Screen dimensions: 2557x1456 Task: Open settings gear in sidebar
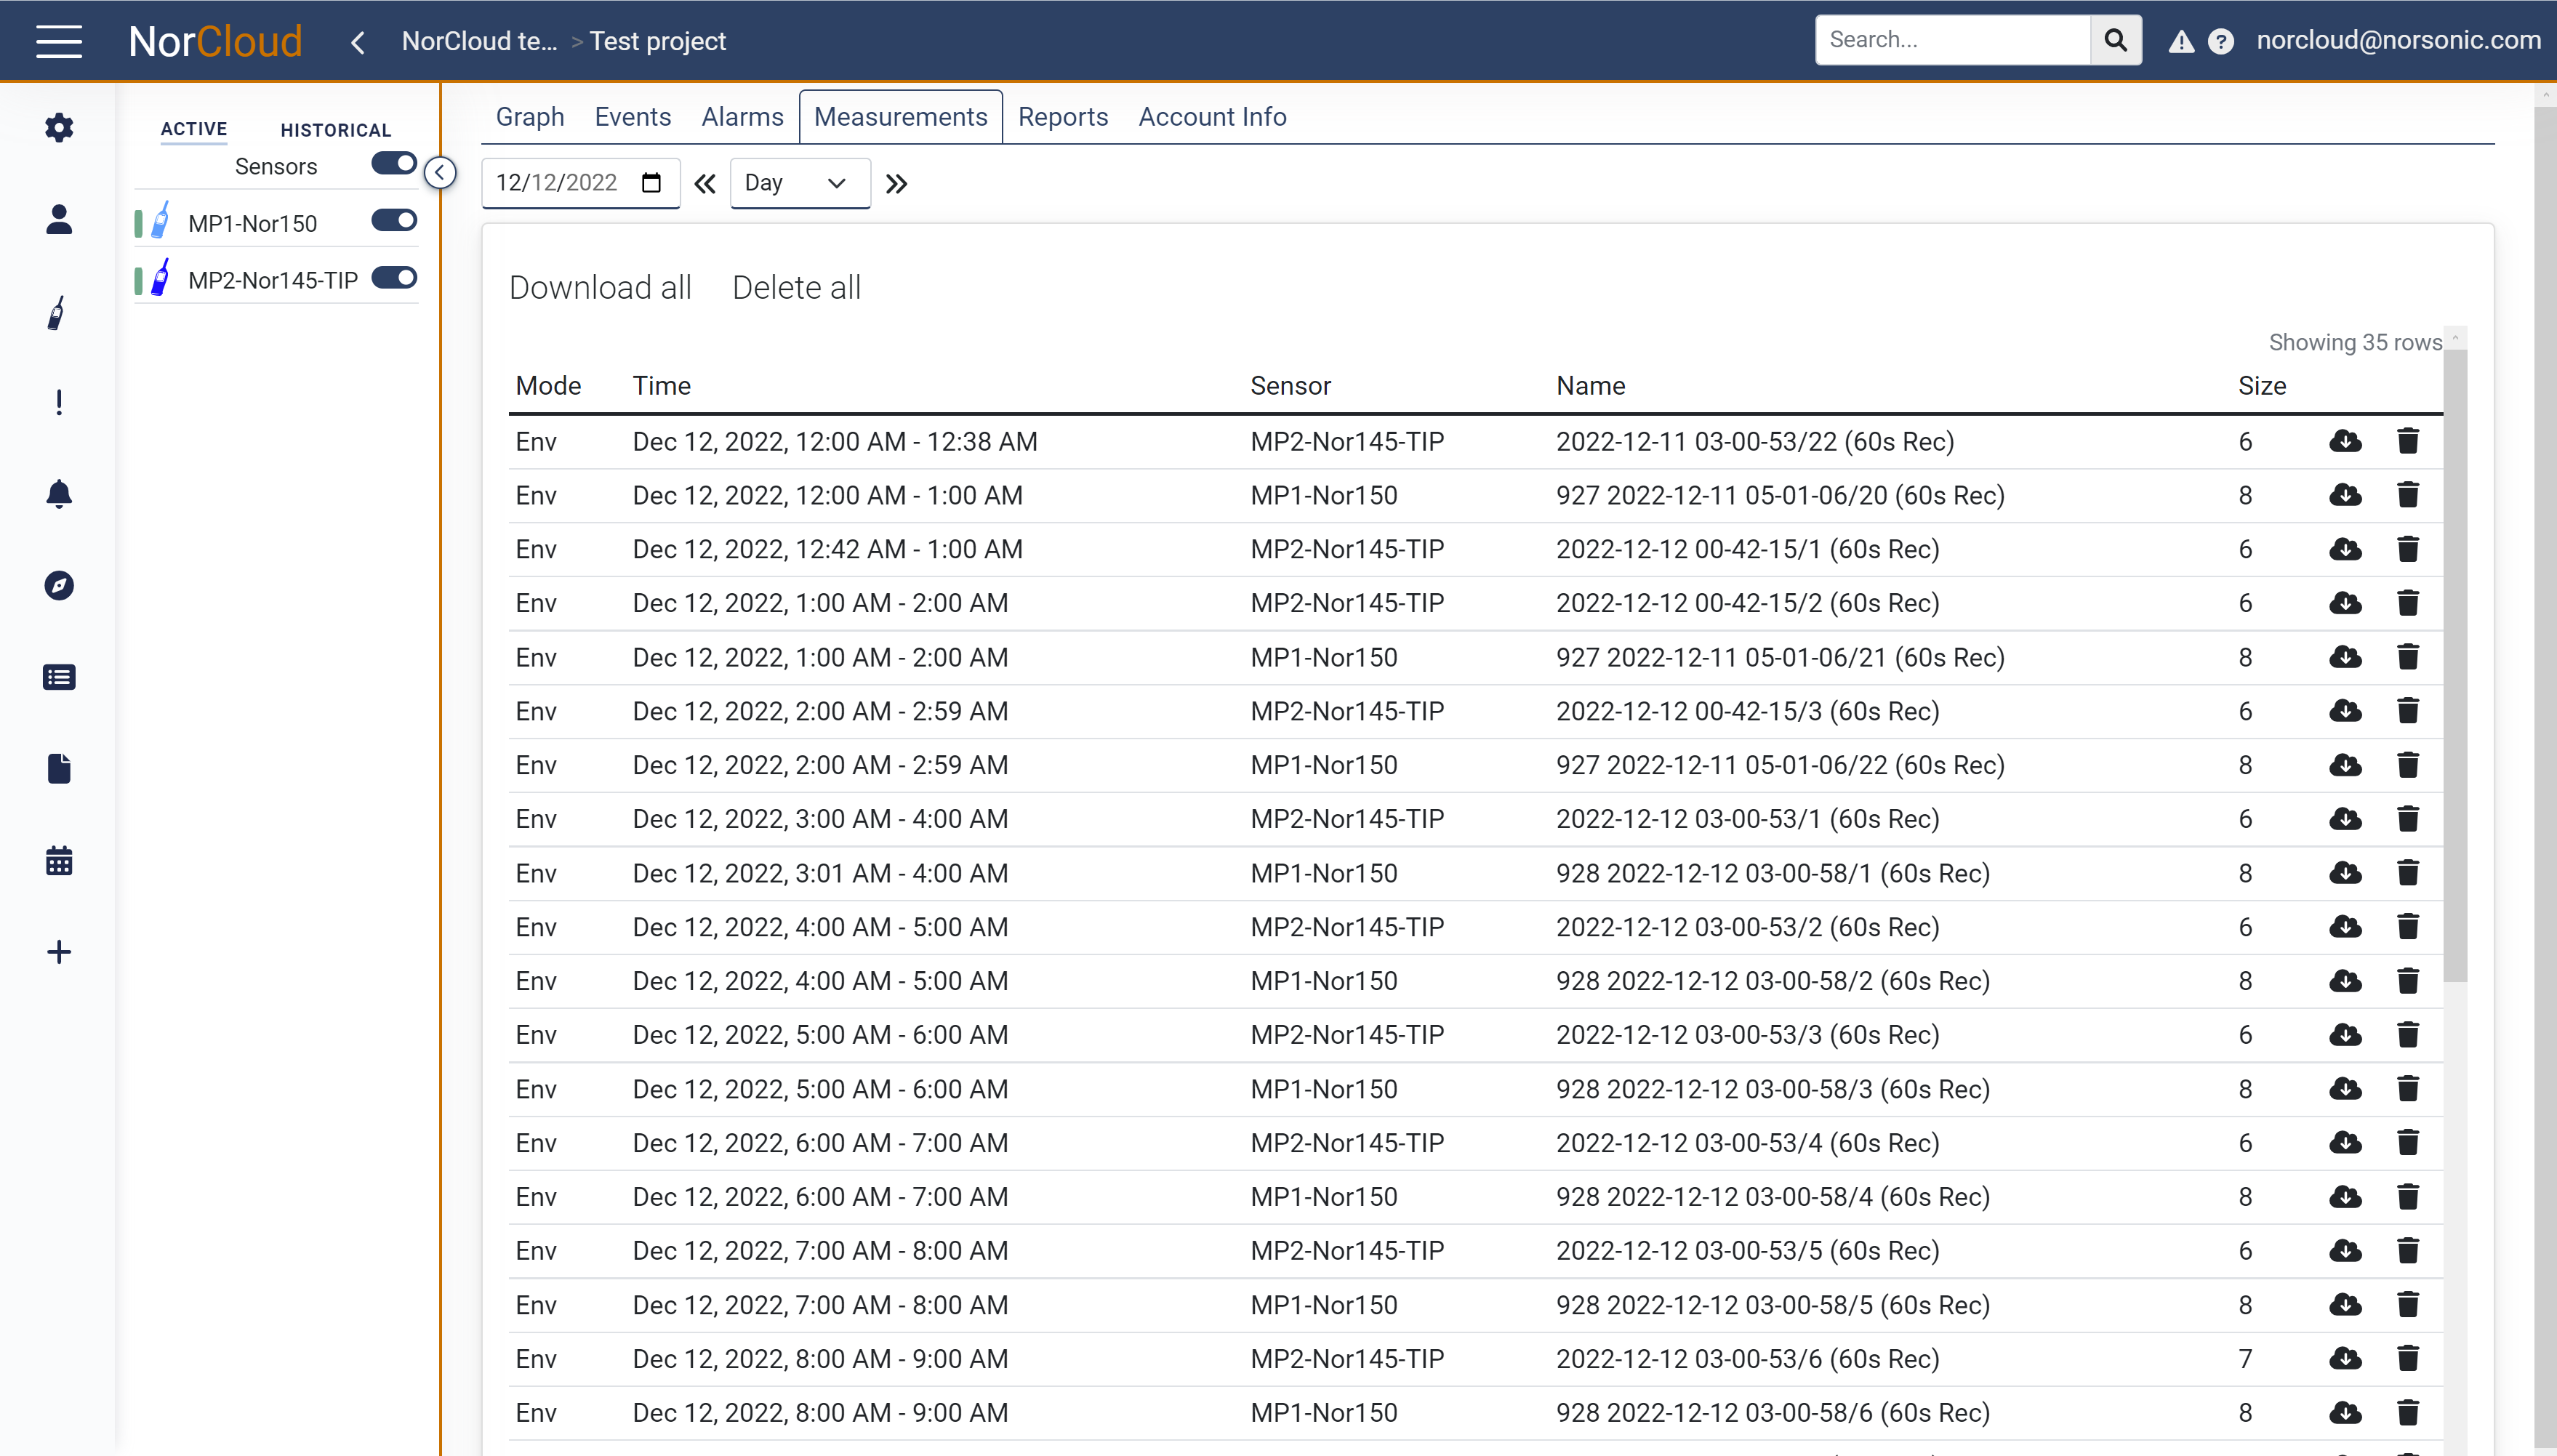click(59, 128)
